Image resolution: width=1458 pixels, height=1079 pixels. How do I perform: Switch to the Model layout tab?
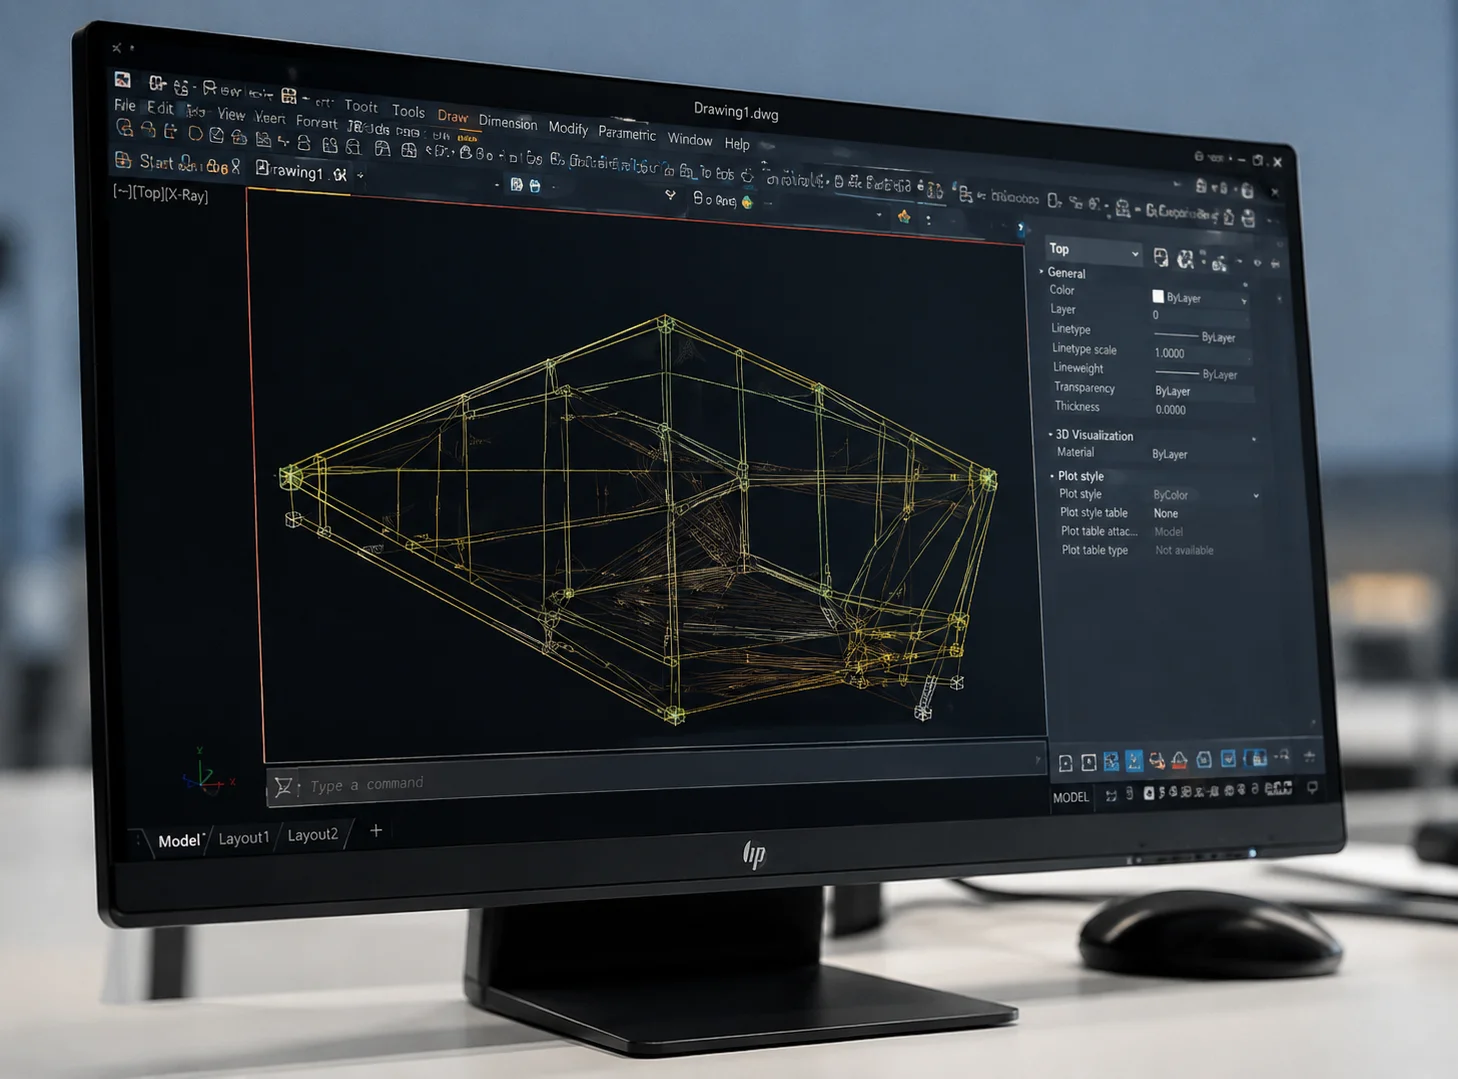pyautogui.click(x=179, y=841)
